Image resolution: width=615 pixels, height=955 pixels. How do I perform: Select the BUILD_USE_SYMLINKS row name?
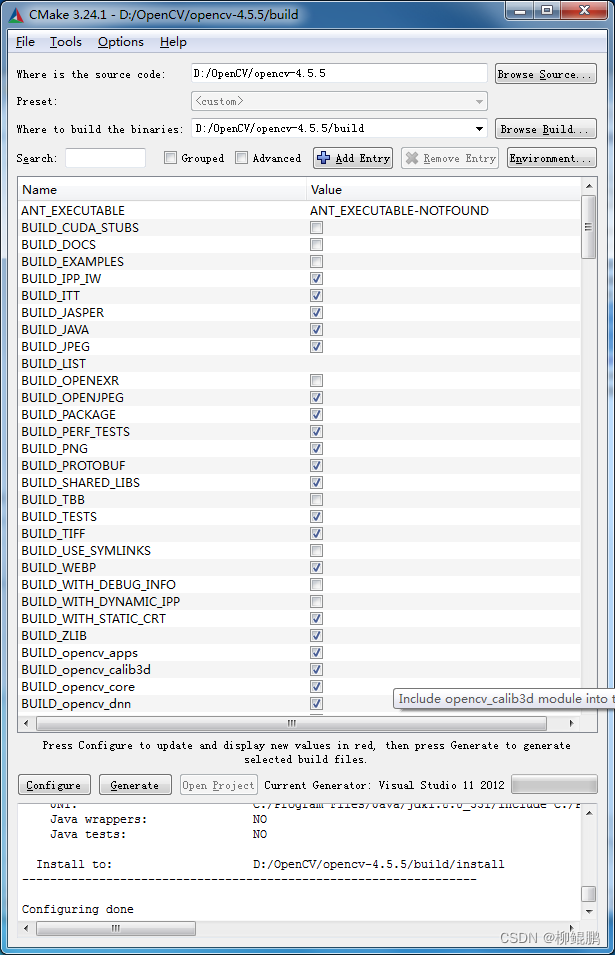click(86, 551)
